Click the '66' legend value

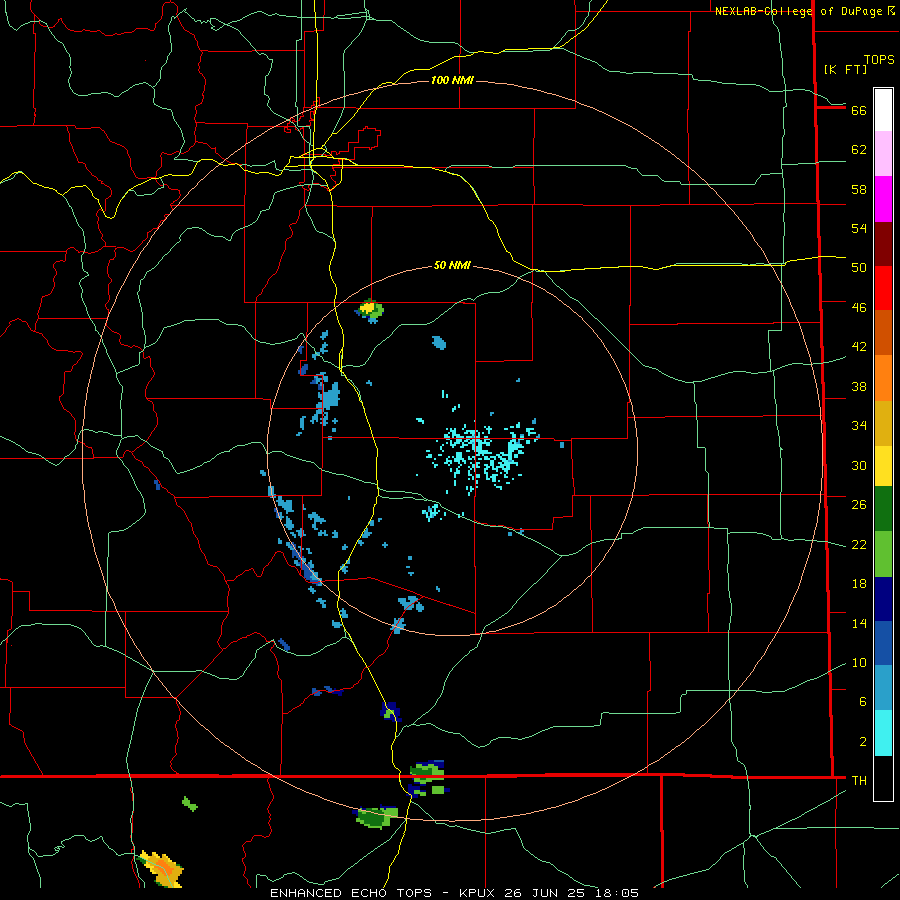click(859, 110)
